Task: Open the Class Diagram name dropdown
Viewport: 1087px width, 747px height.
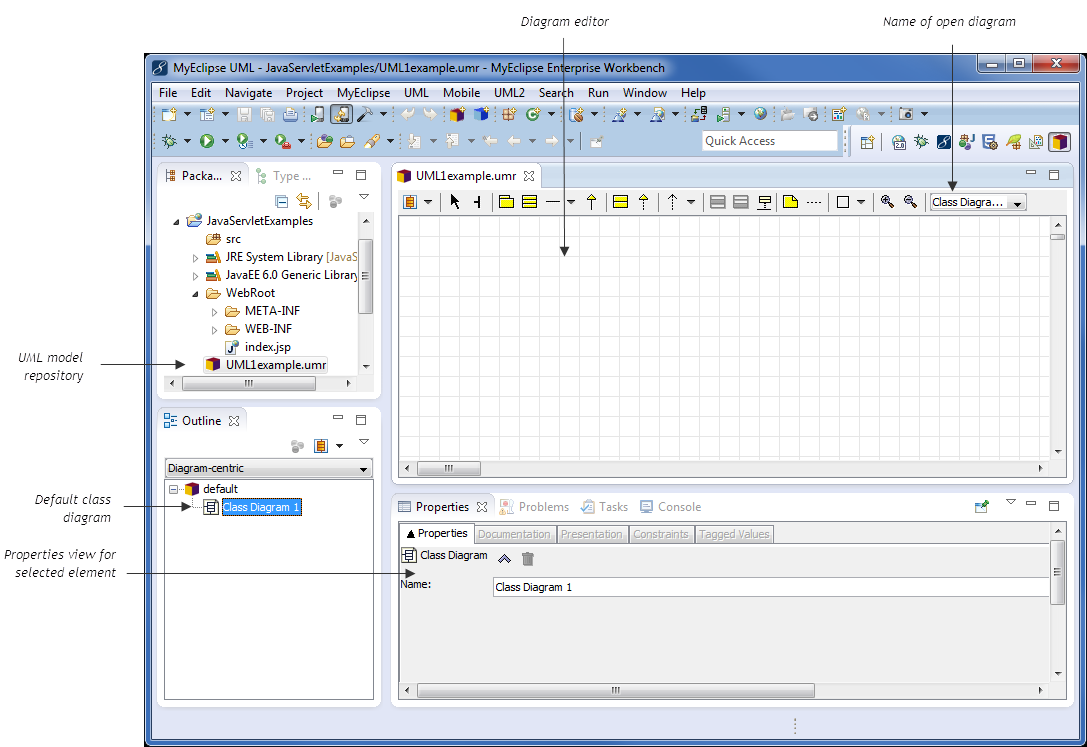Action: click(1017, 203)
